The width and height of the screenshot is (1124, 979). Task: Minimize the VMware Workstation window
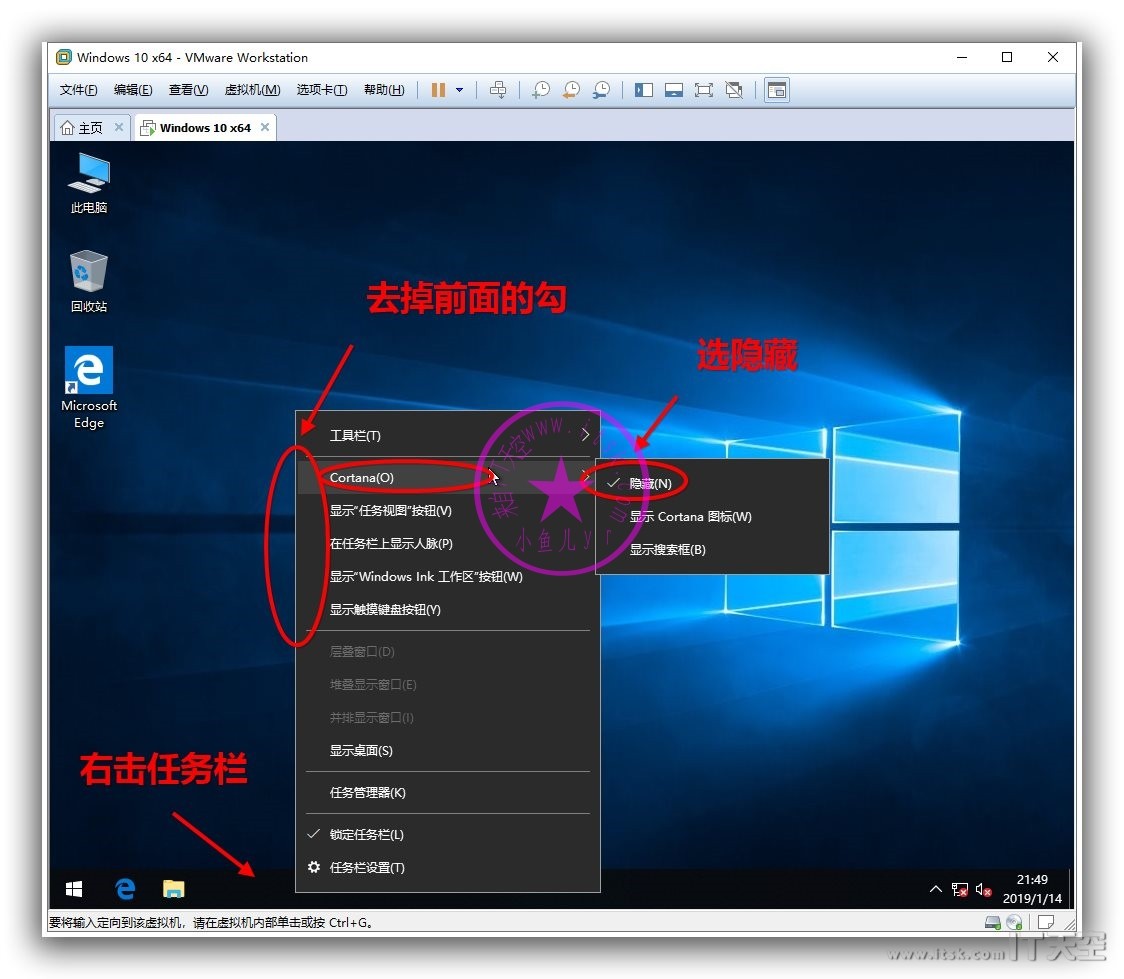[962, 57]
